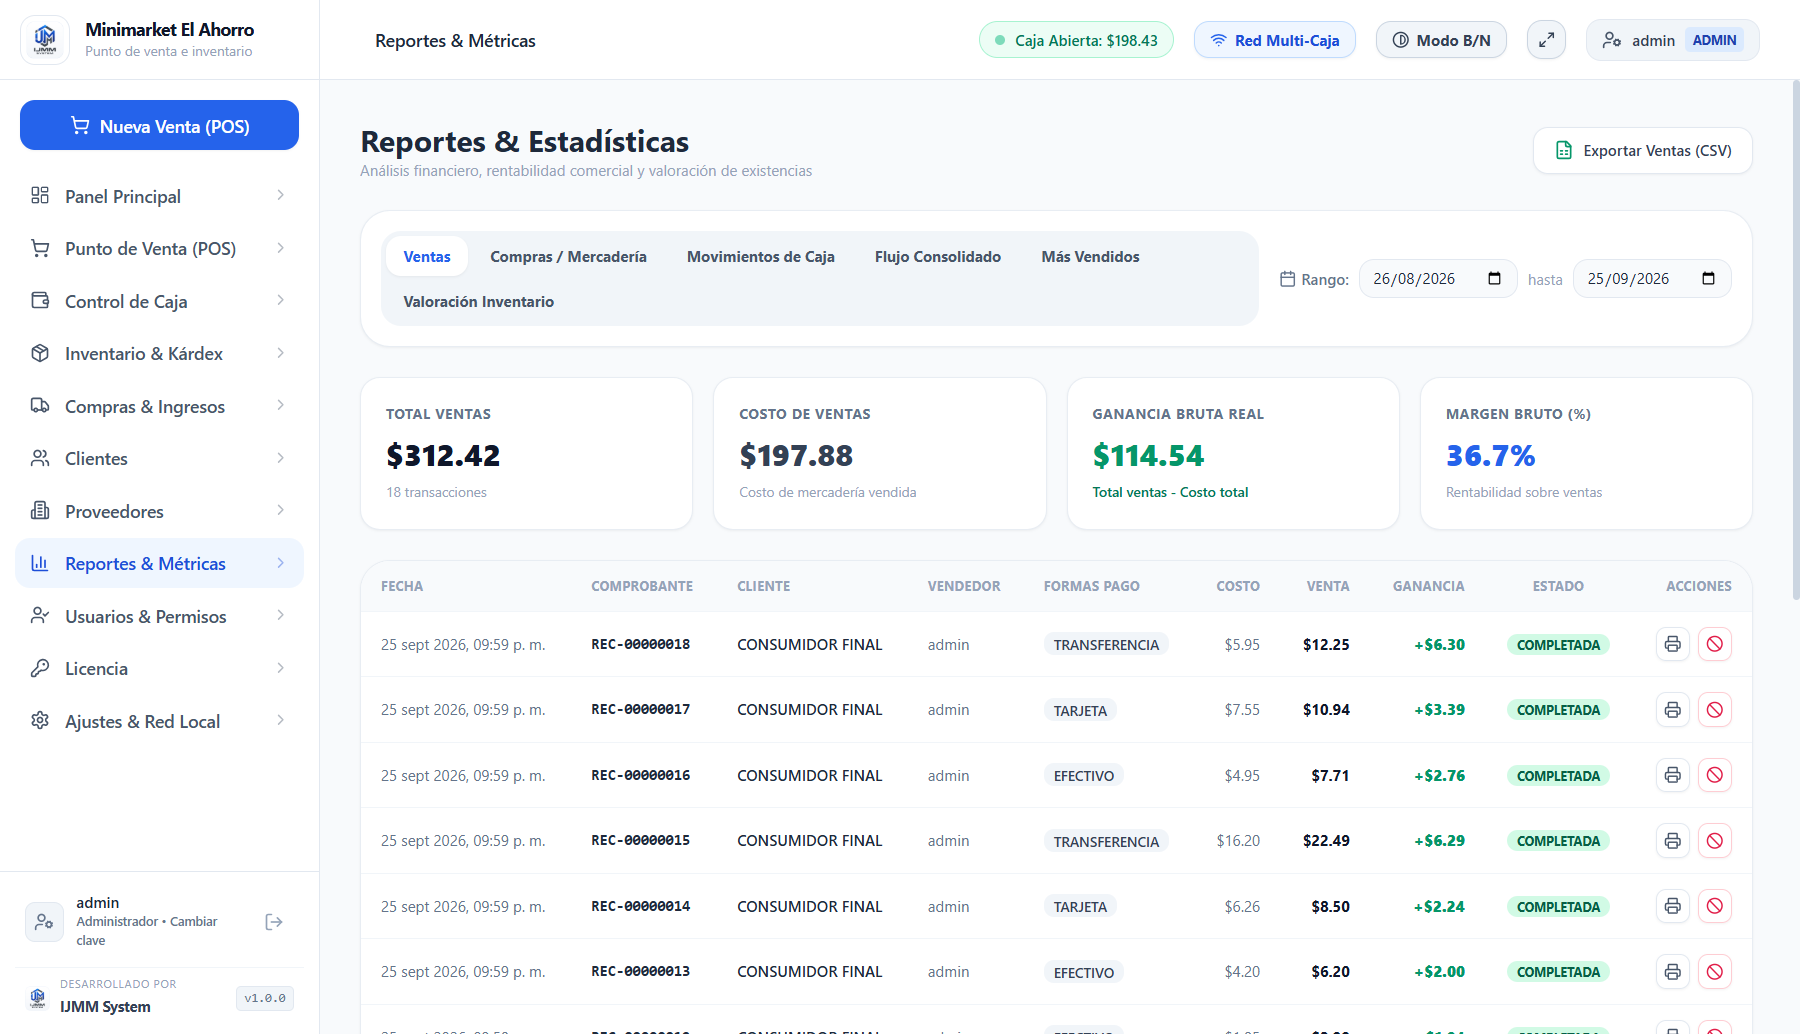This screenshot has height=1034, width=1800.
Task: Click the Minimarket El Ahorro logo
Action: click(x=45, y=40)
